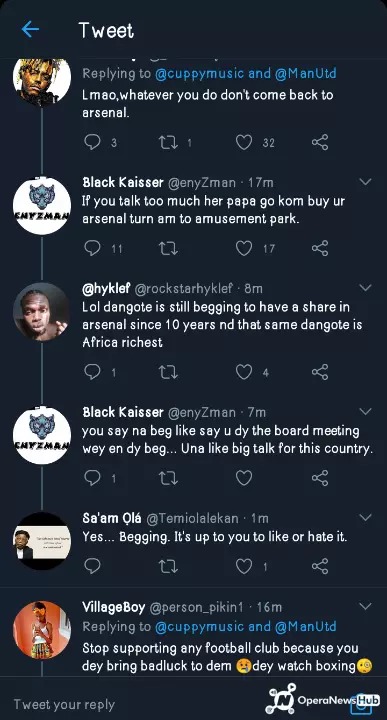Open chevron menu on VillageBoy's tweet
This screenshot has width=387, height=720.
point(365,607)
